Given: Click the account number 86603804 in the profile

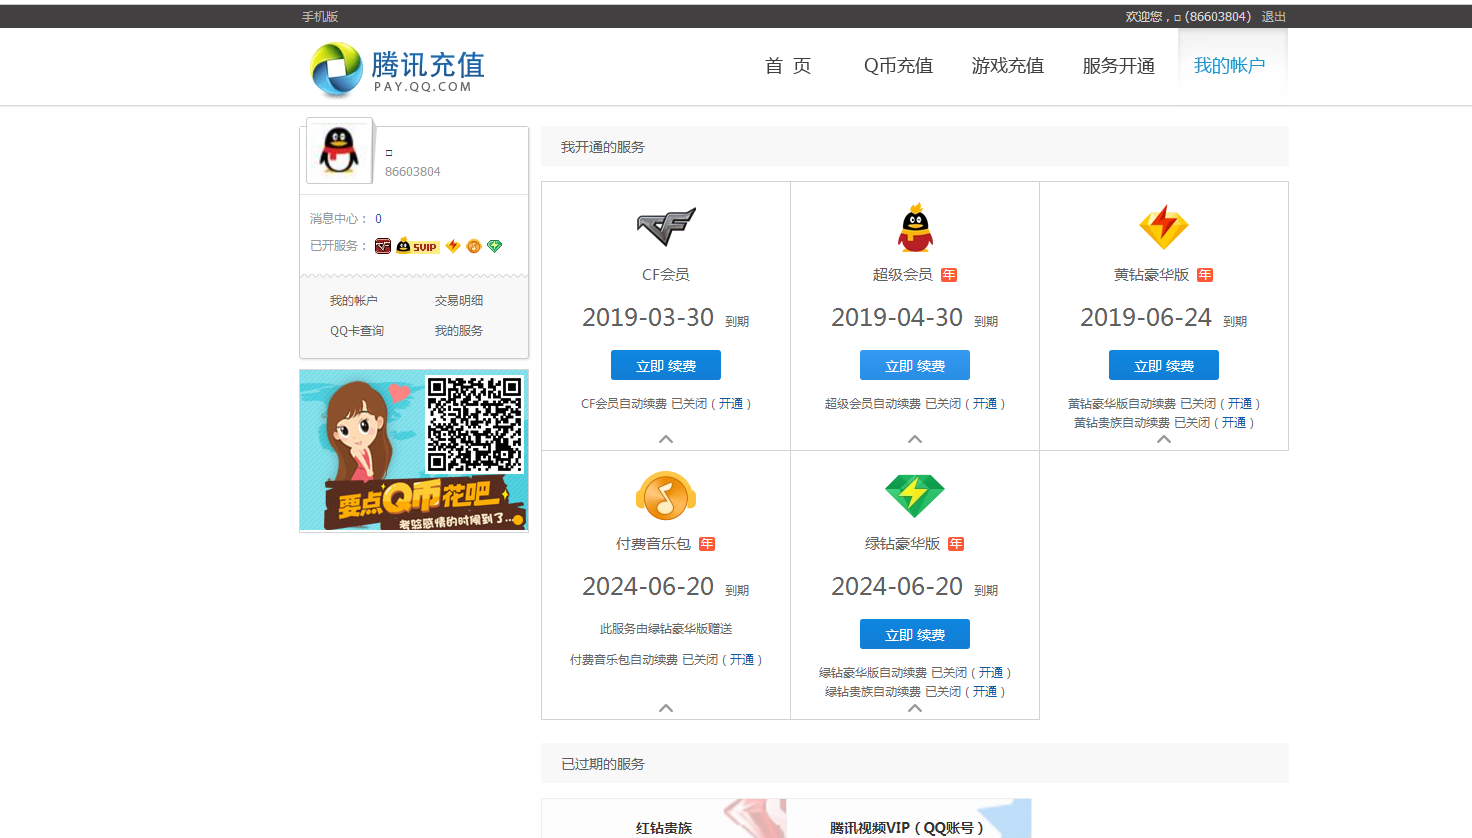Looking at the screenshot, I should [413, 172].
